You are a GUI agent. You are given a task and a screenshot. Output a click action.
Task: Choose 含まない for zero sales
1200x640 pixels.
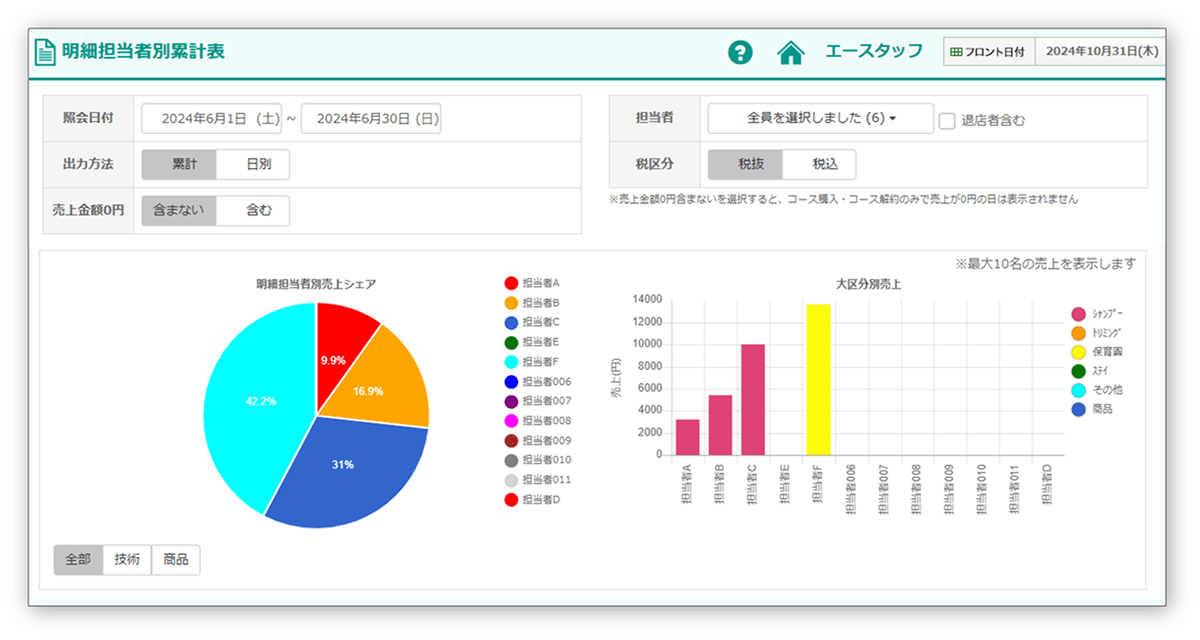click(x=179, y=211)
